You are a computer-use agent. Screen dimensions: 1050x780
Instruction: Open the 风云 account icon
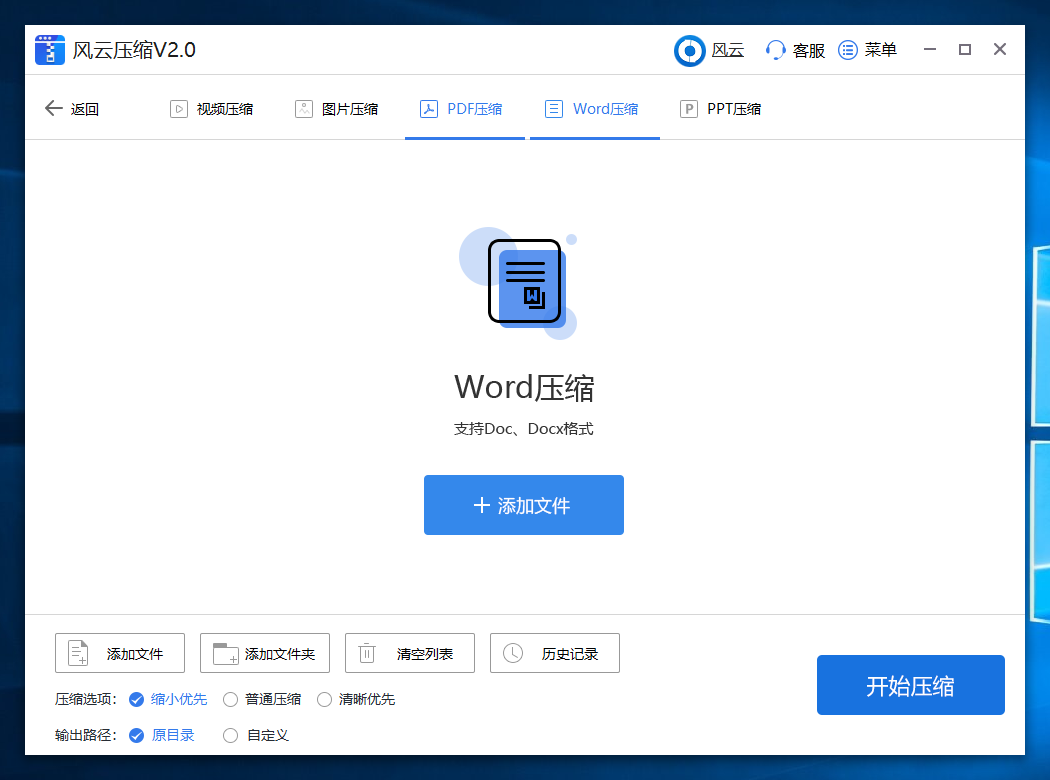(x=689, y=51)
